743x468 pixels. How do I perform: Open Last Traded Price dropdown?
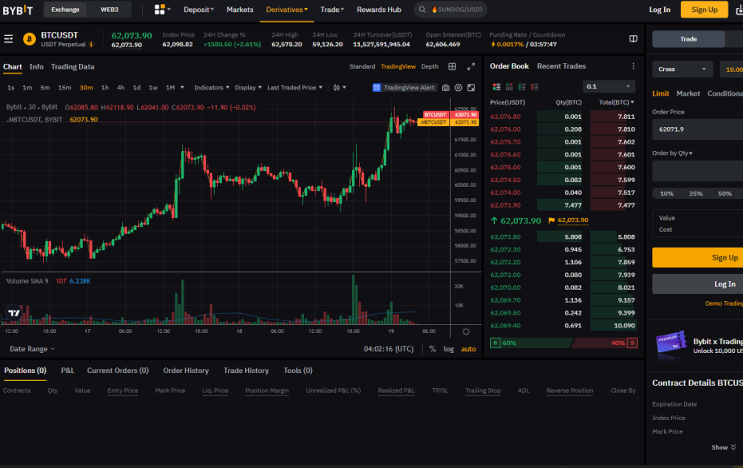[295, 88]
